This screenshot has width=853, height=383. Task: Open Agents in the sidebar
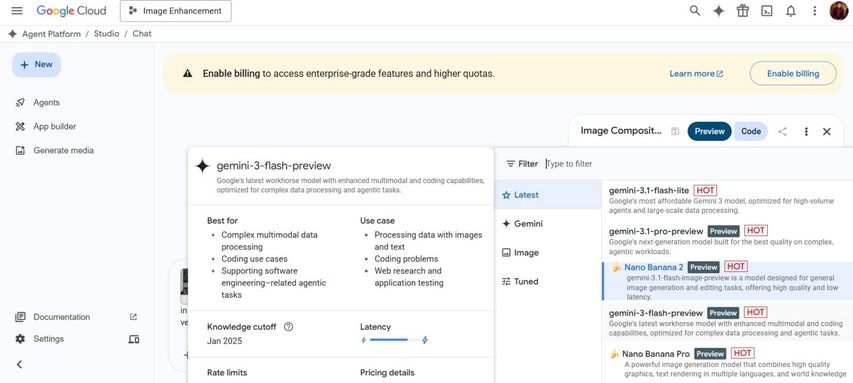[x=46, y=102]
